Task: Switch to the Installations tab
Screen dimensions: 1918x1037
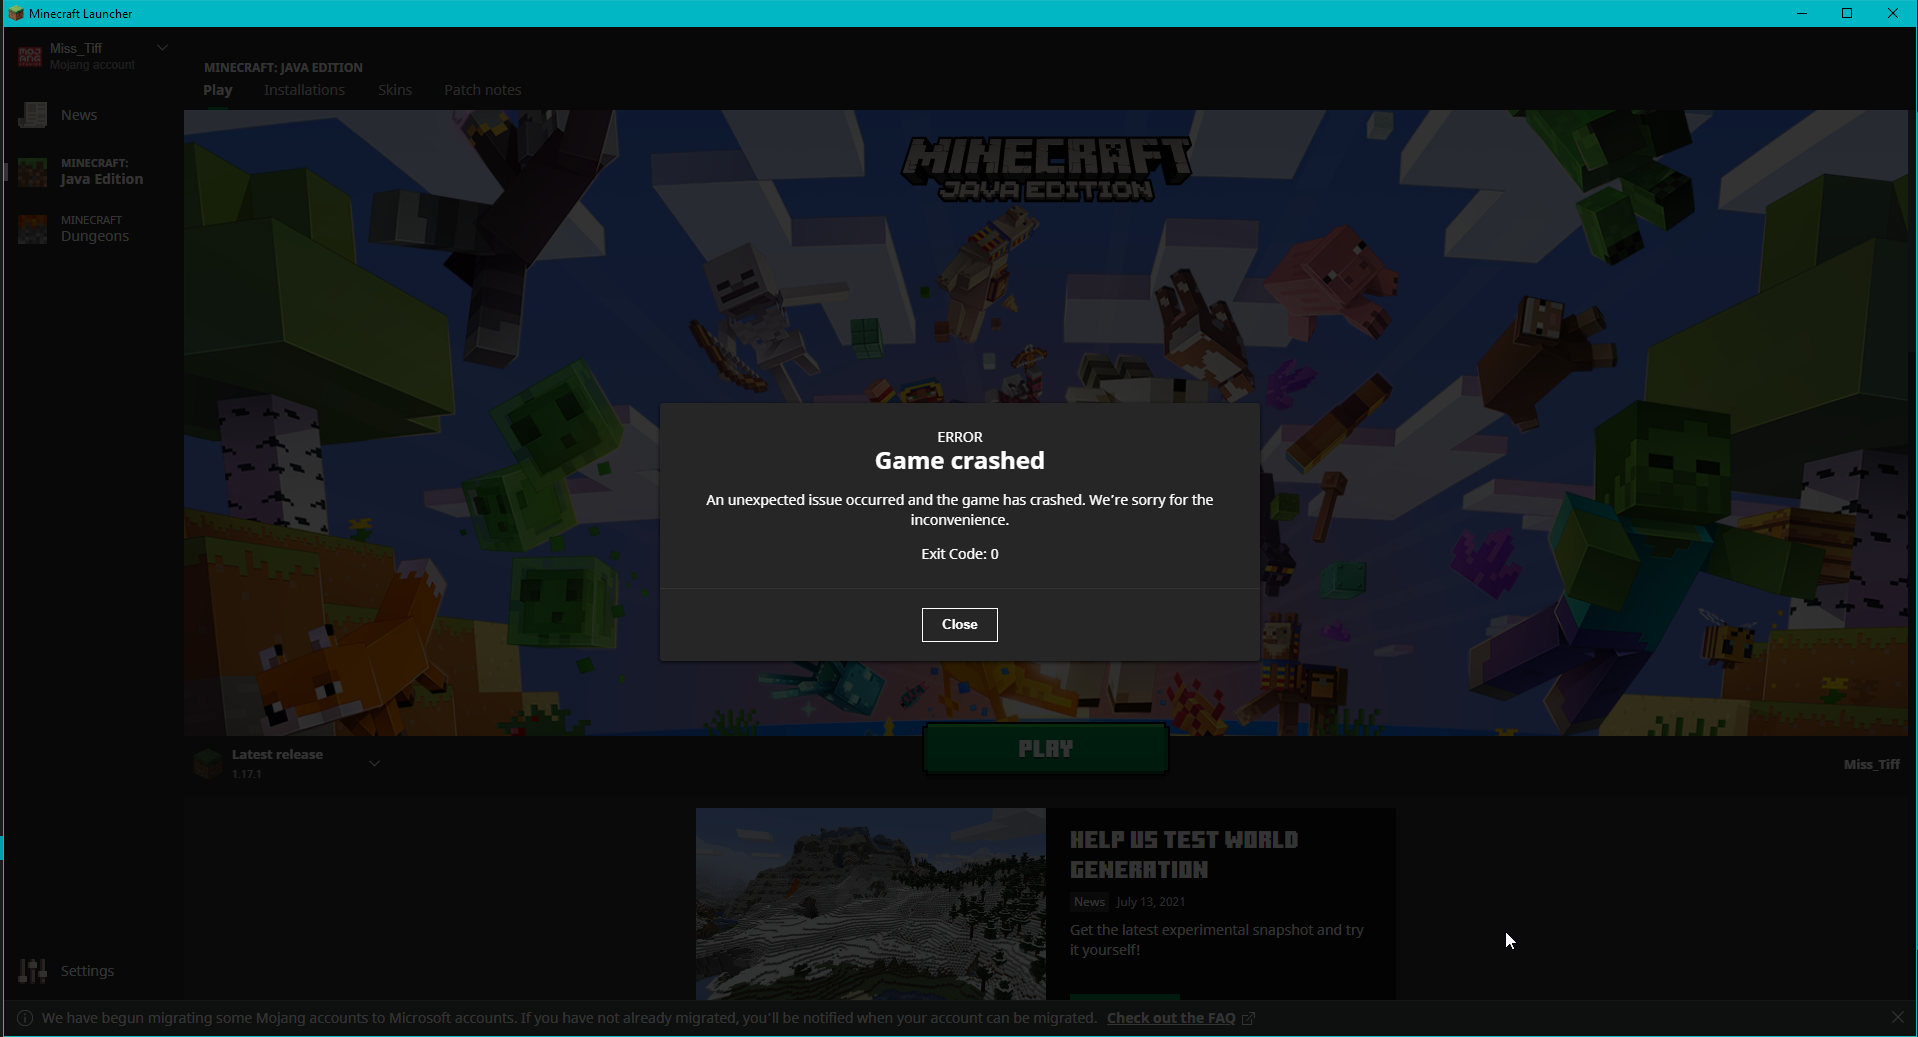Action: pos(304,90)
